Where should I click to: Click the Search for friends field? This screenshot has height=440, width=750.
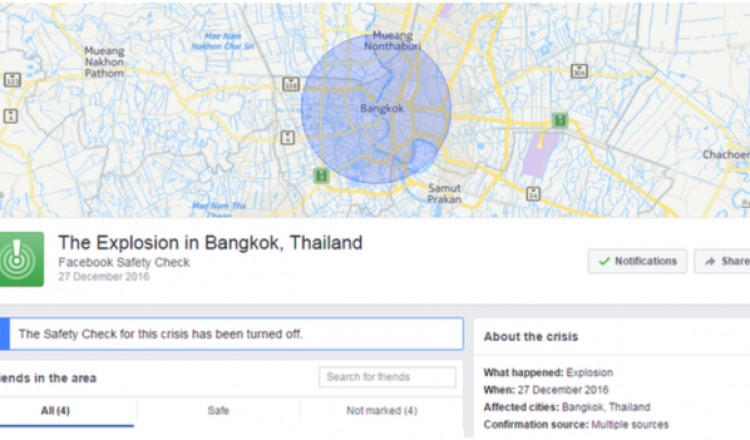386,377
